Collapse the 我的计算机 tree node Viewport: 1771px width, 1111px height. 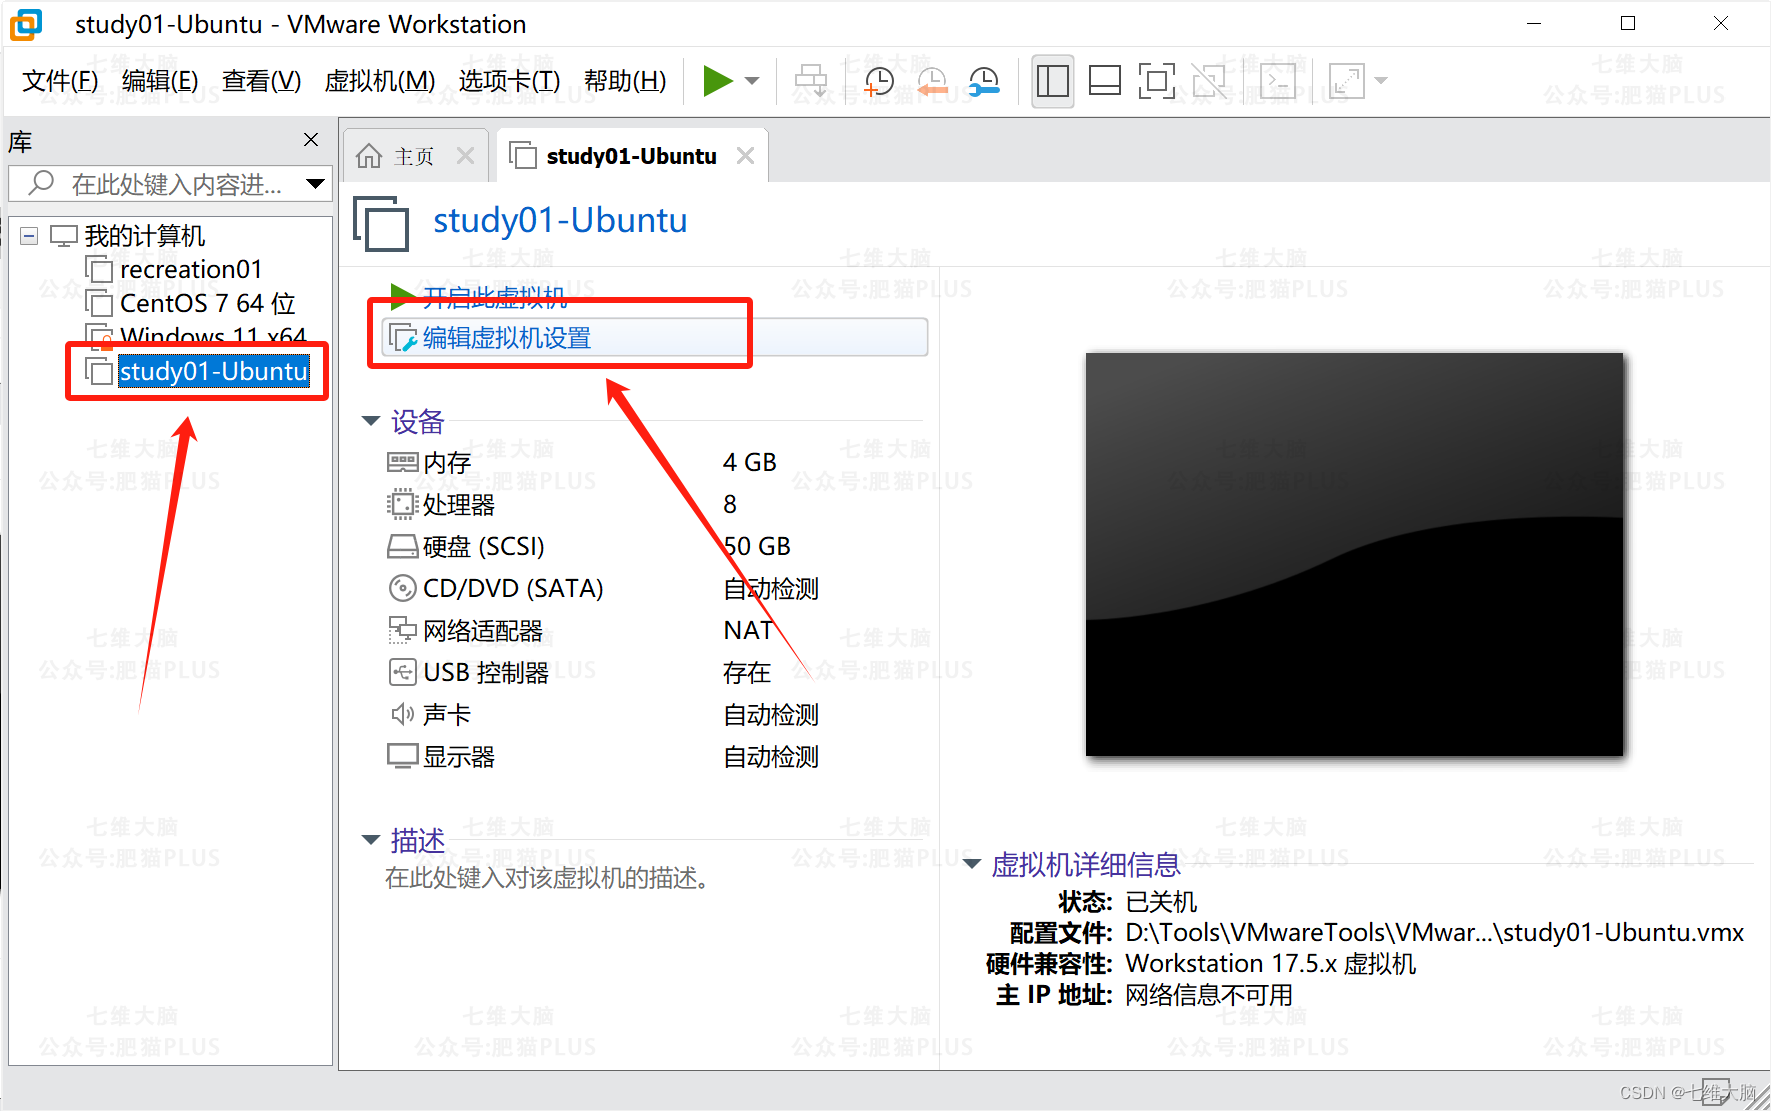click(x=29, y=236)
